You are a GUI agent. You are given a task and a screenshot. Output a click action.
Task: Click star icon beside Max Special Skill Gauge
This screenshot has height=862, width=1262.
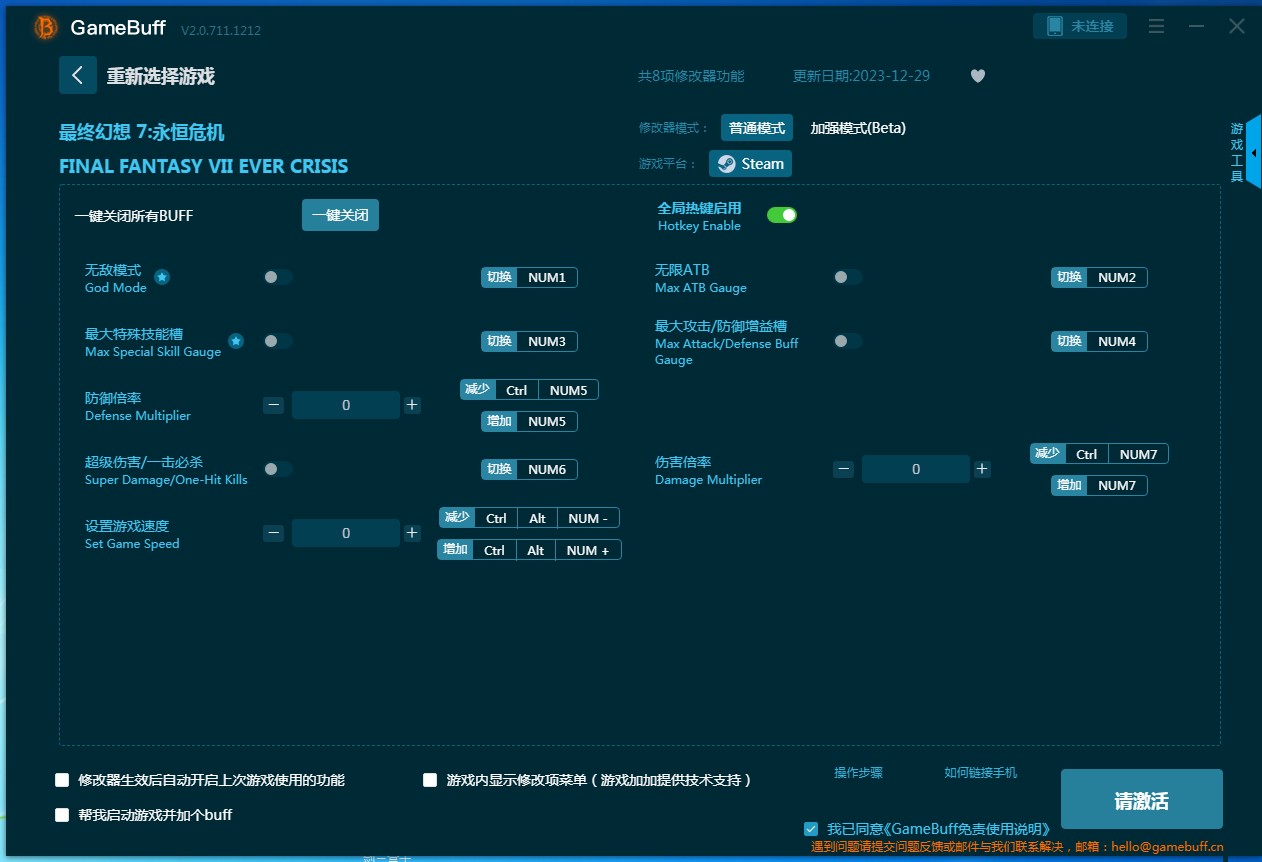coord(236,341)
